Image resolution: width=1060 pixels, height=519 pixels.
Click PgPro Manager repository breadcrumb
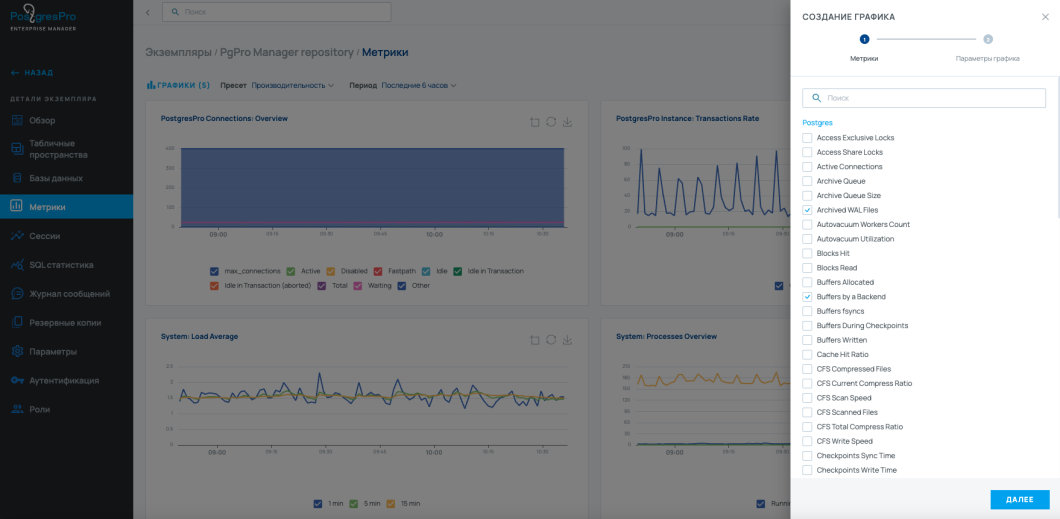(x=287, y=53)
